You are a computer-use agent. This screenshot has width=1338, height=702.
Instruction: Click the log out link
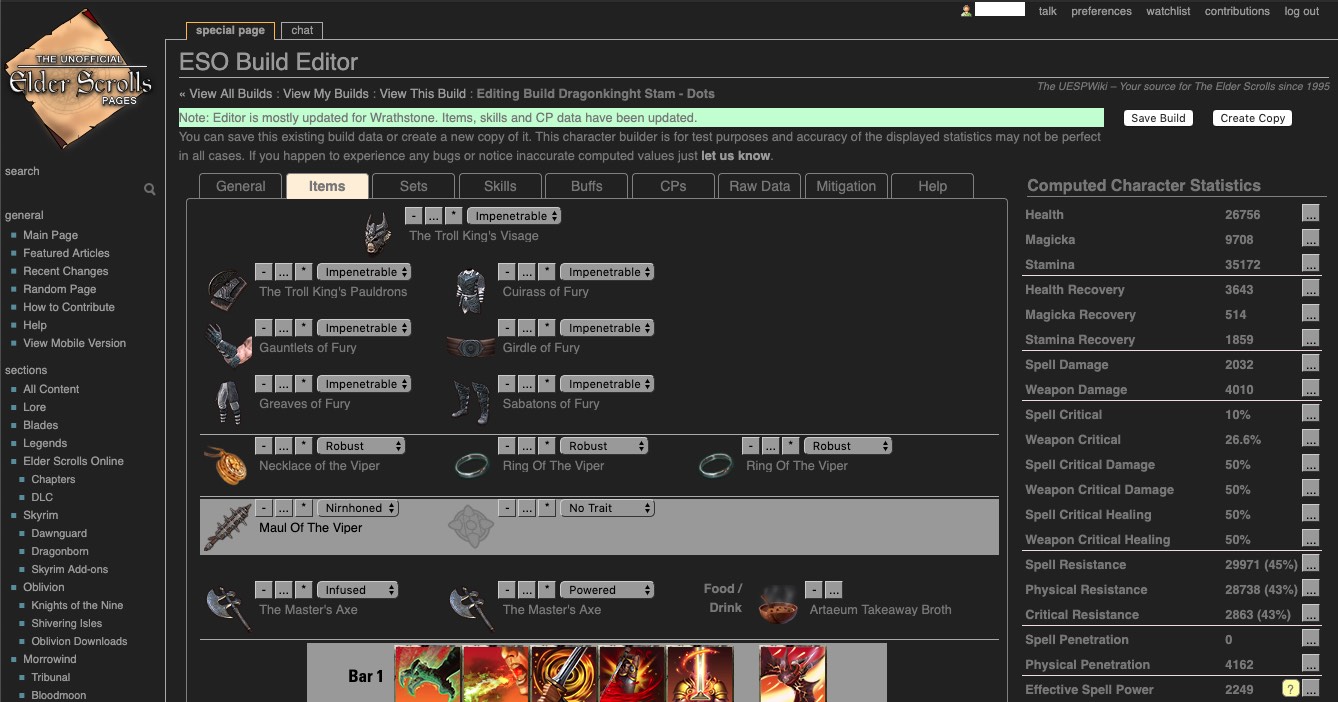tap(1302, 11)
